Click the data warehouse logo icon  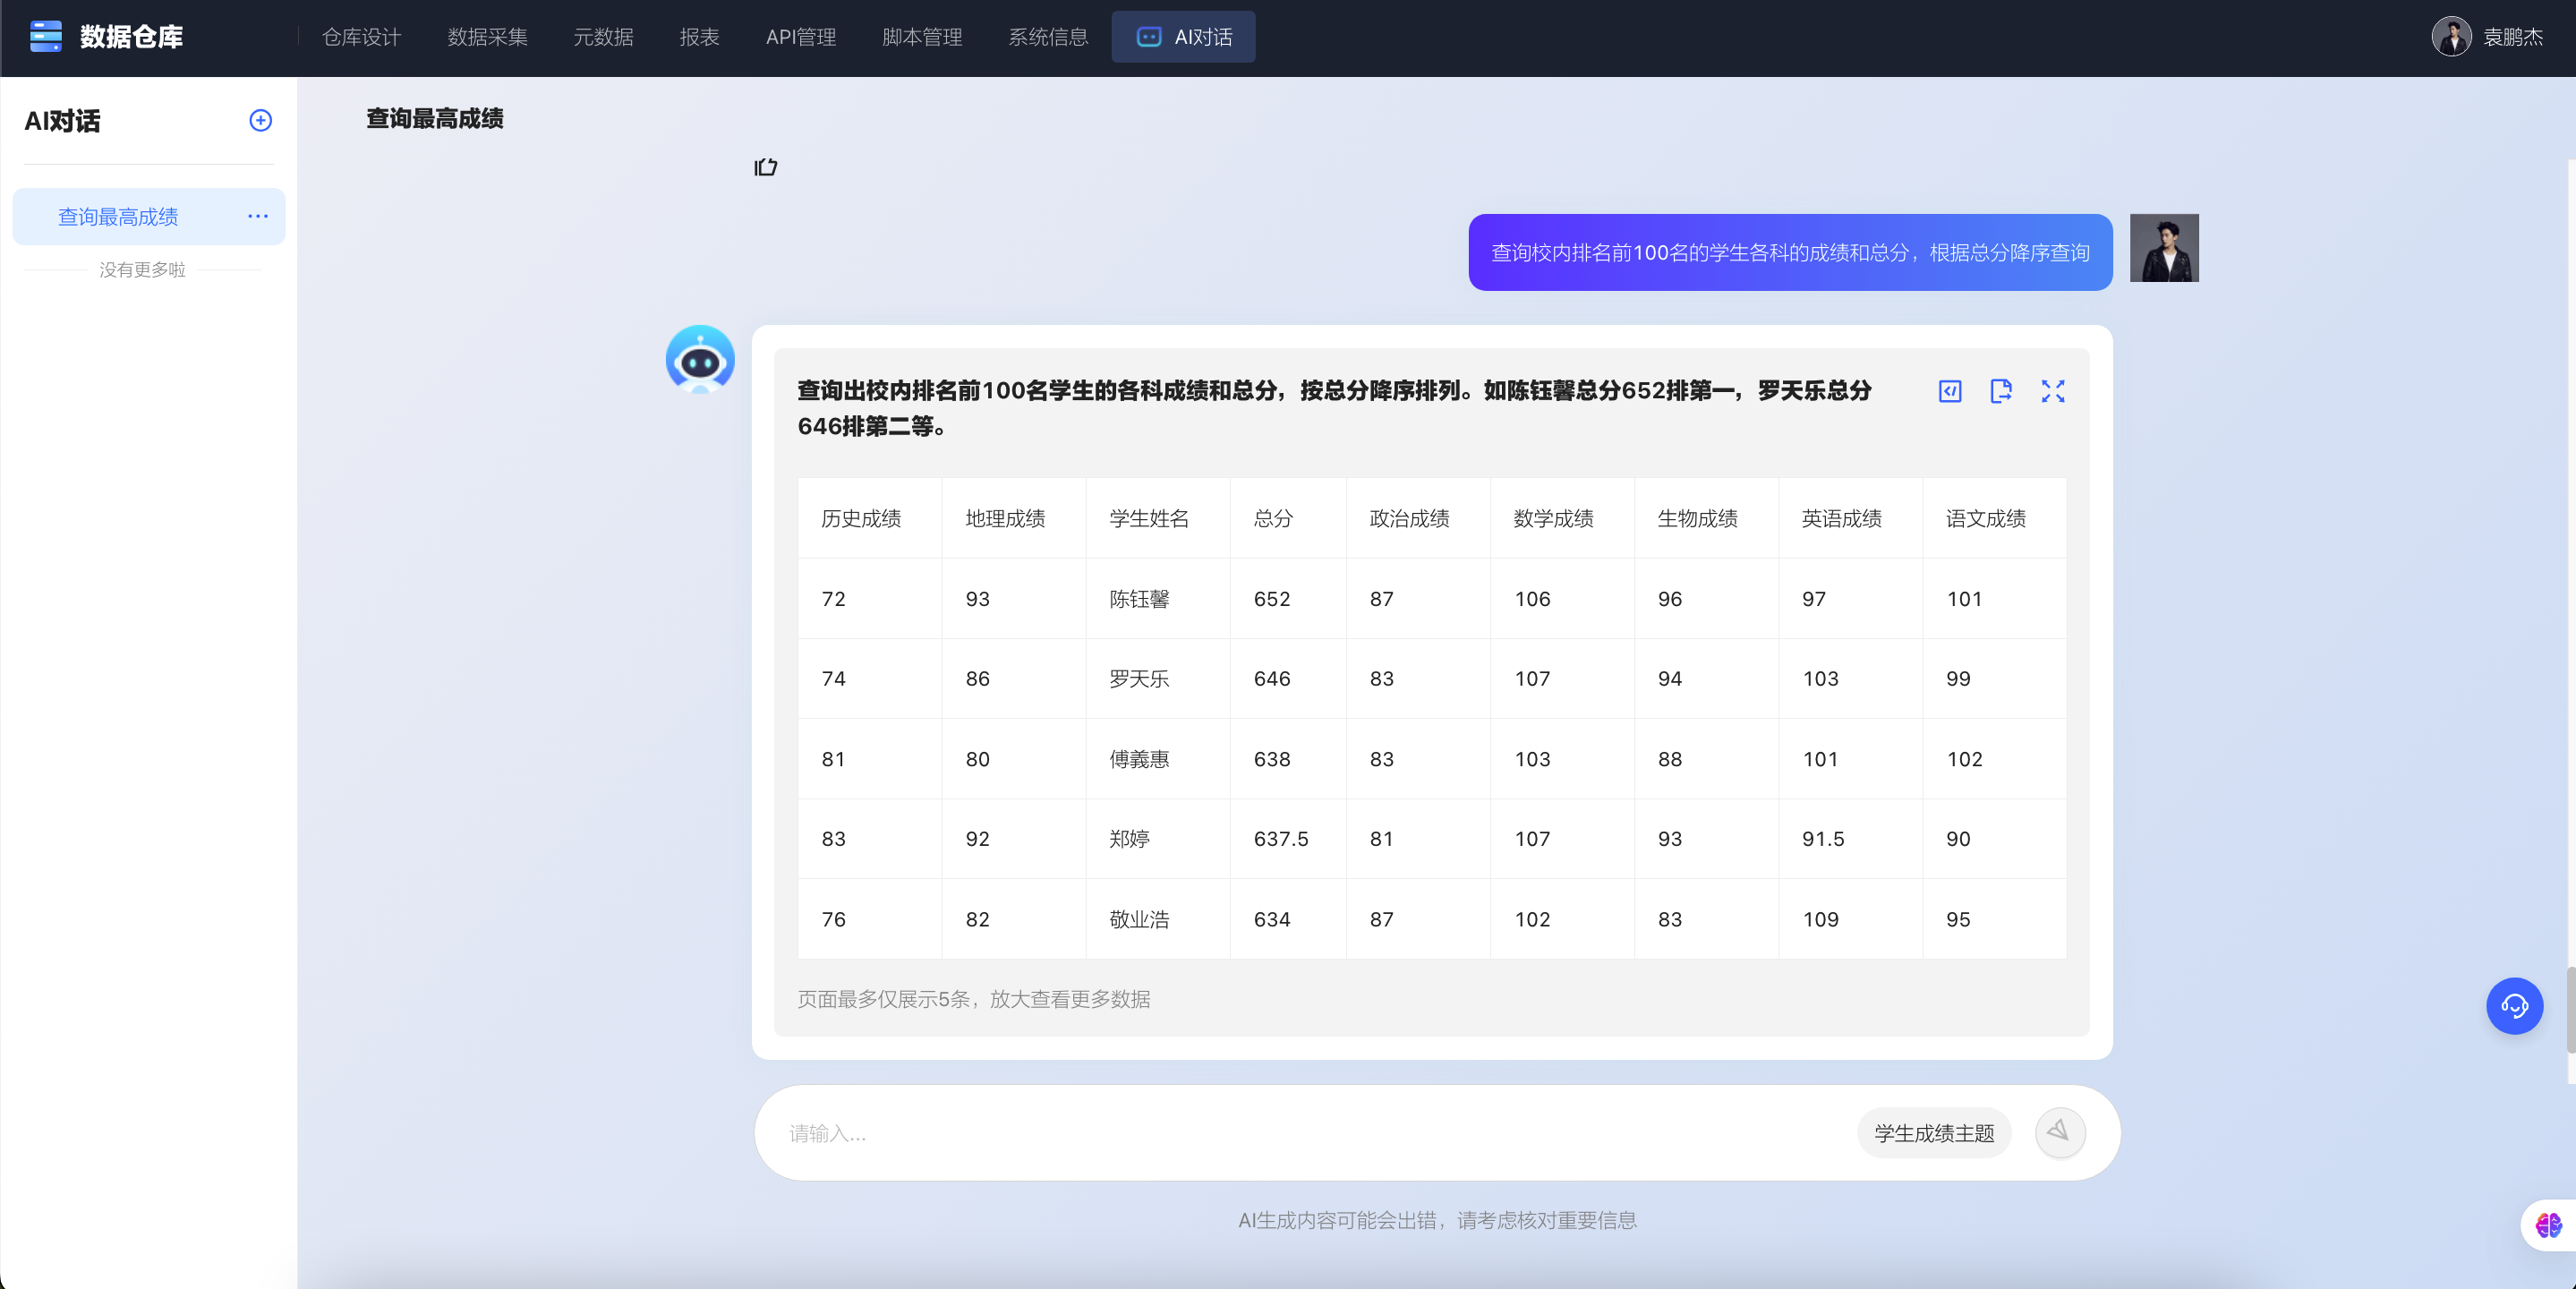coord(46,37)
